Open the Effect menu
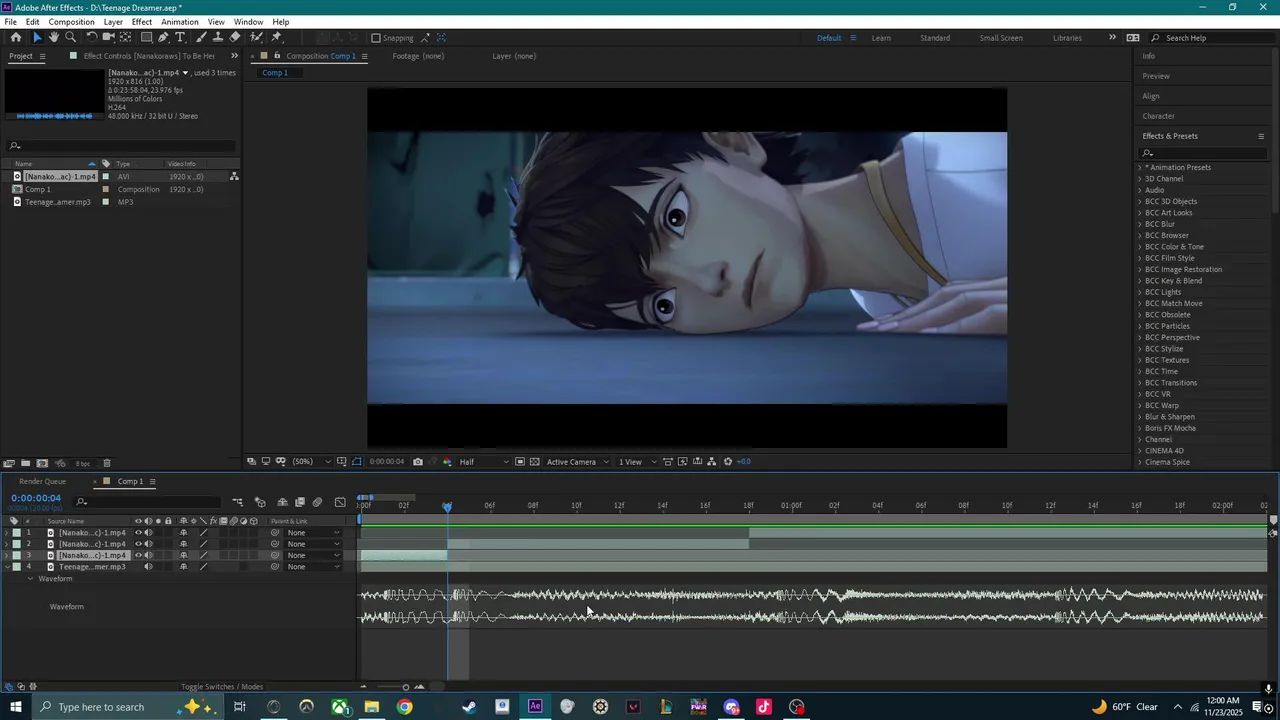The image size is (1280, 720). coord(142,22)
